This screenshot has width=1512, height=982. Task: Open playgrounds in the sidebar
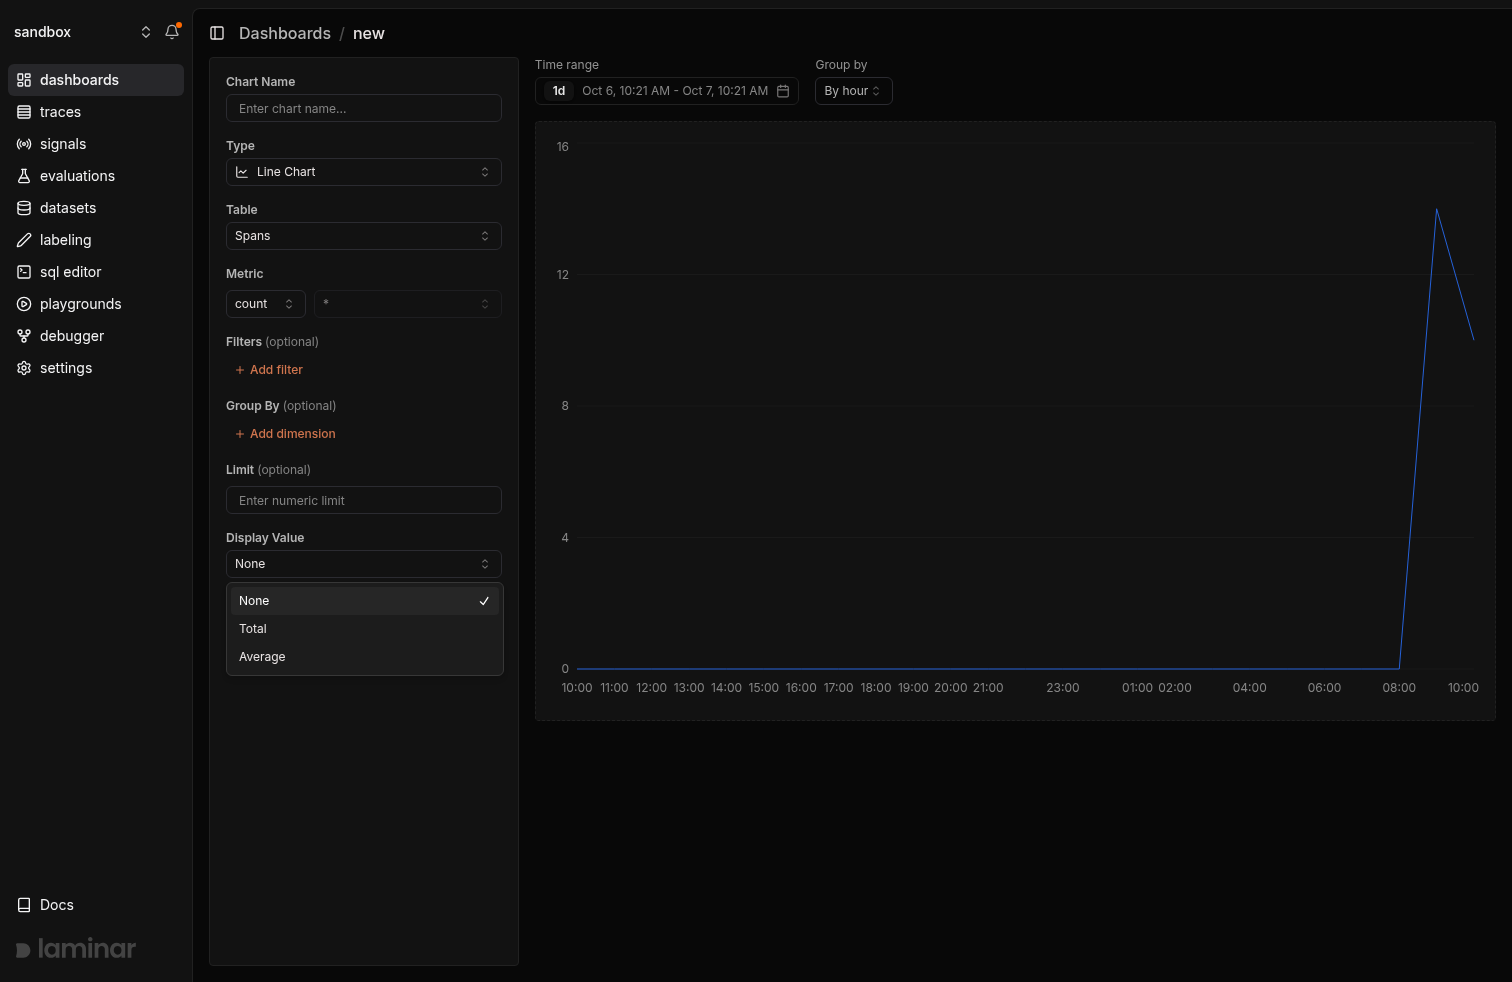click(96, 304)
